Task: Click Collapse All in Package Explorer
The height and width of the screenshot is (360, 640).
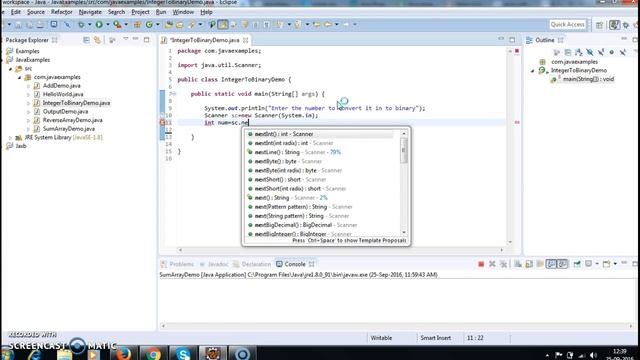Action: tap(86, 40)
